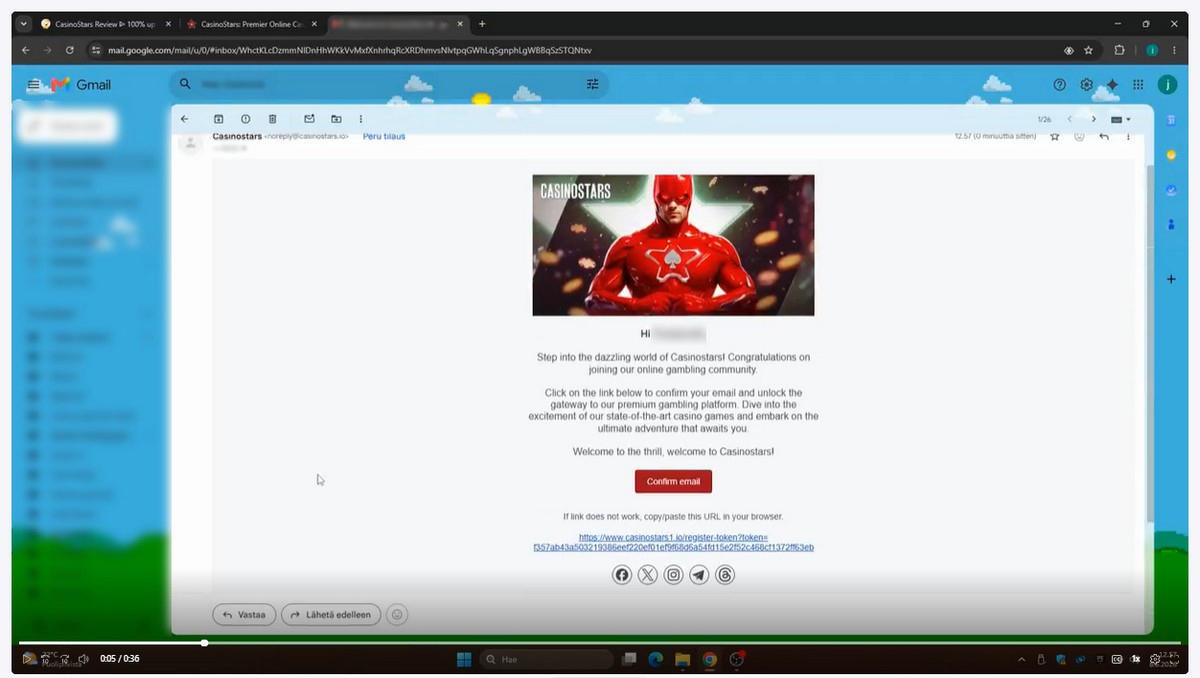The image size is (1200, 678).
Task: Click the video progress bar handle
Action: tap(204, 643)
